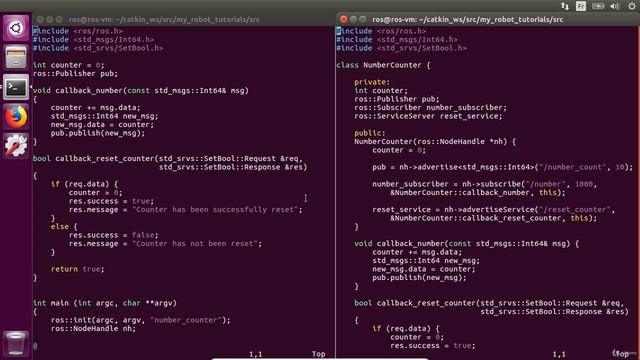This screenshot has width=640, height=360.
Task: Click 'res.success = false;' in left terminal
Action: tap(113, 235)
